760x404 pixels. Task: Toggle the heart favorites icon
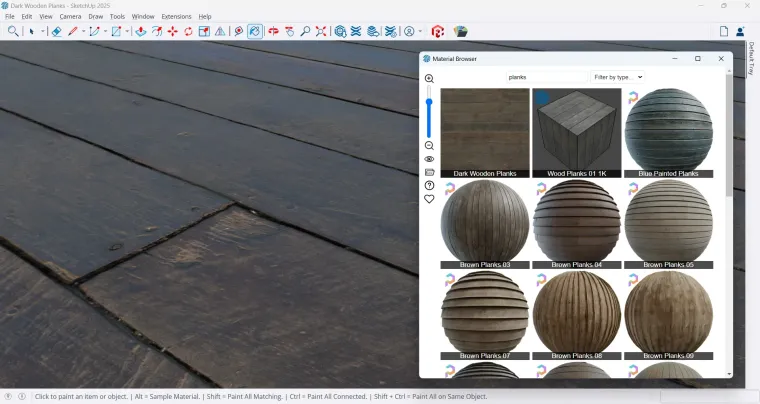(429, 199)
